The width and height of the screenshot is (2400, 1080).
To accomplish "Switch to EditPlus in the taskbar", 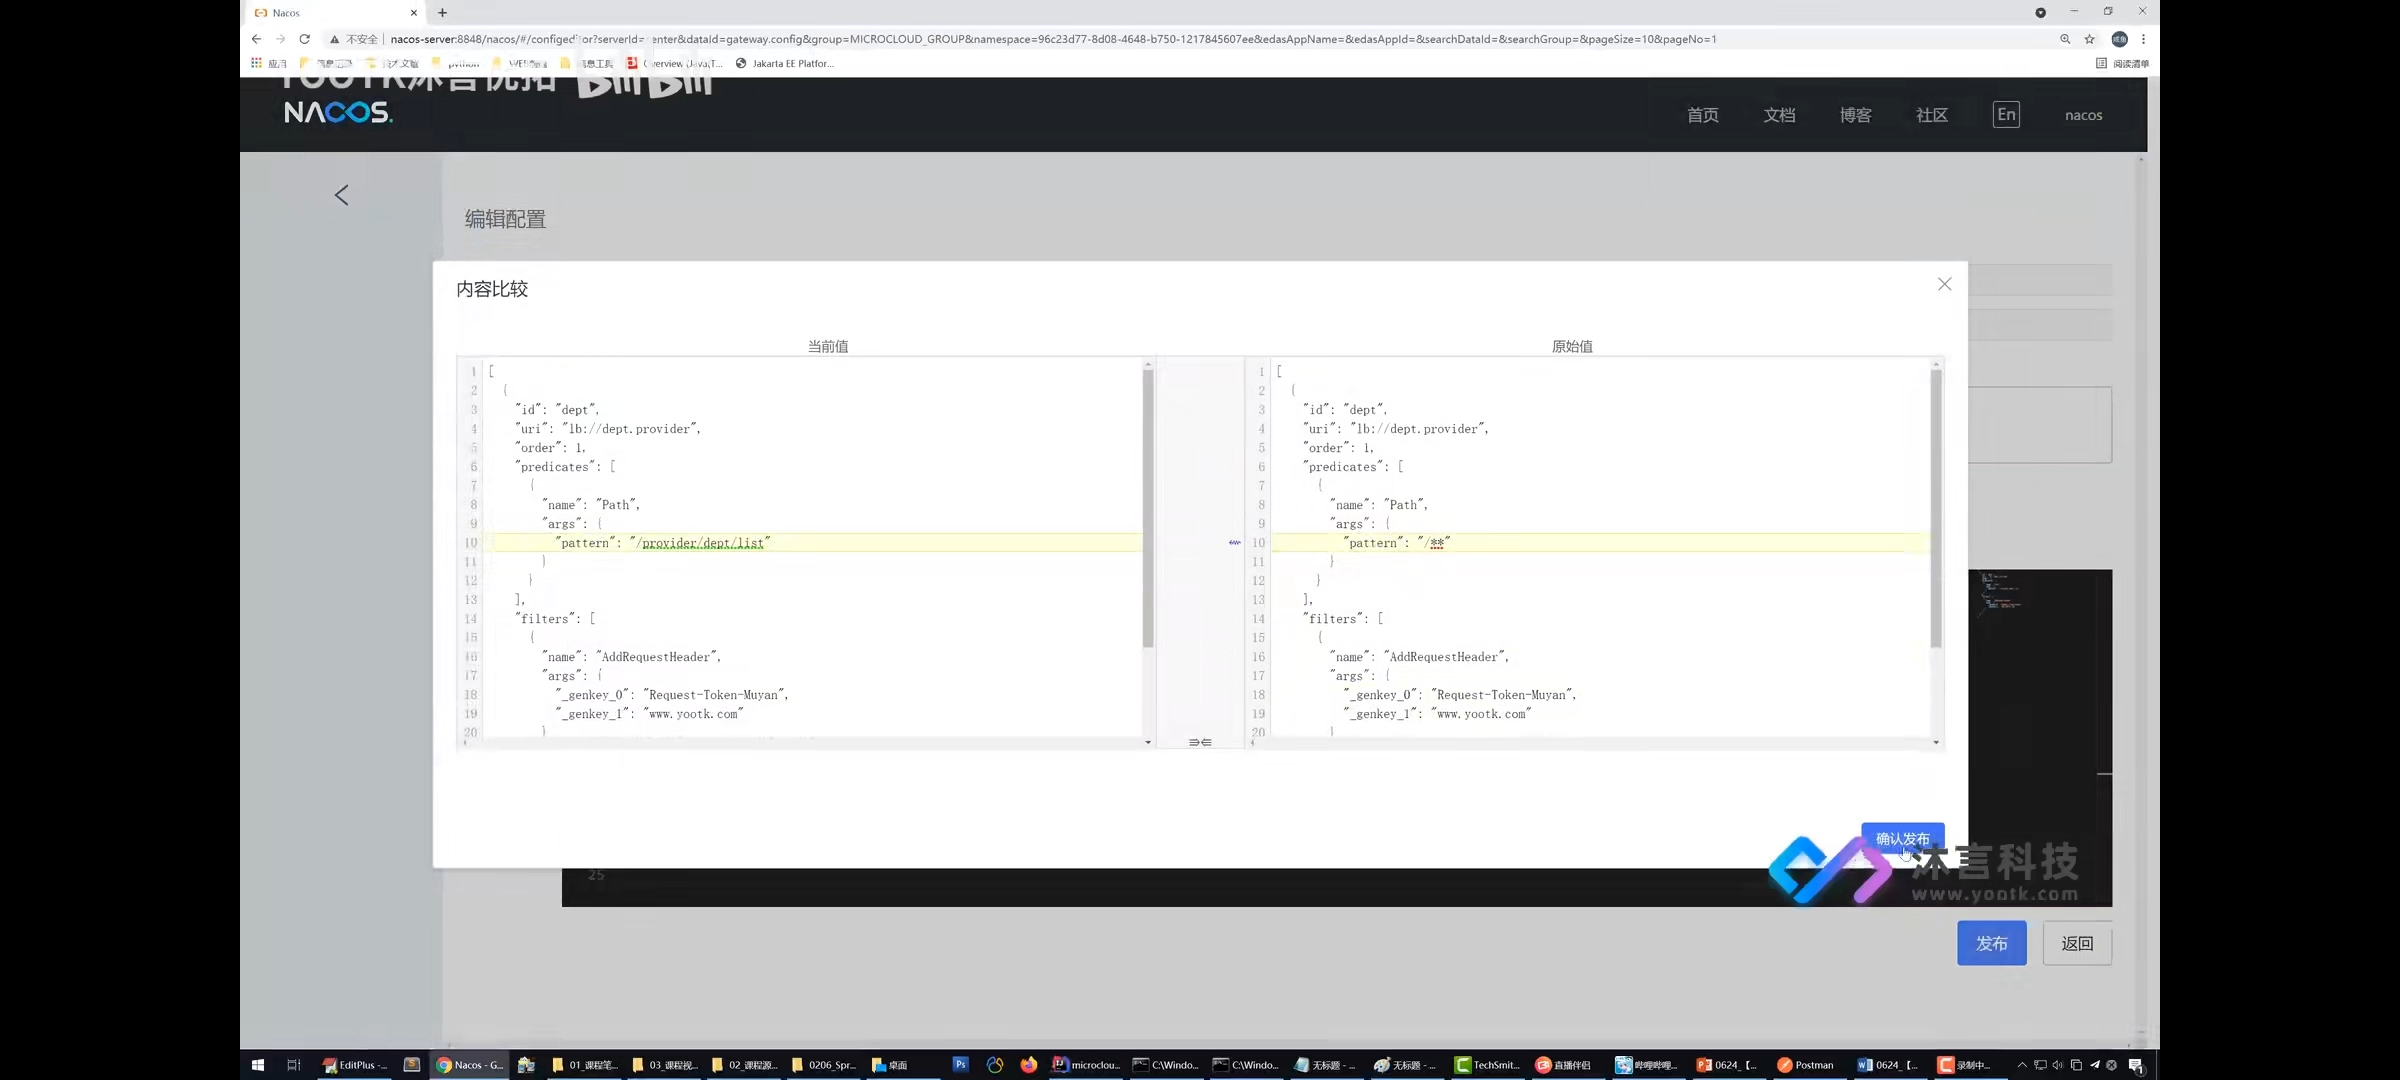I will coord(355,1065).
